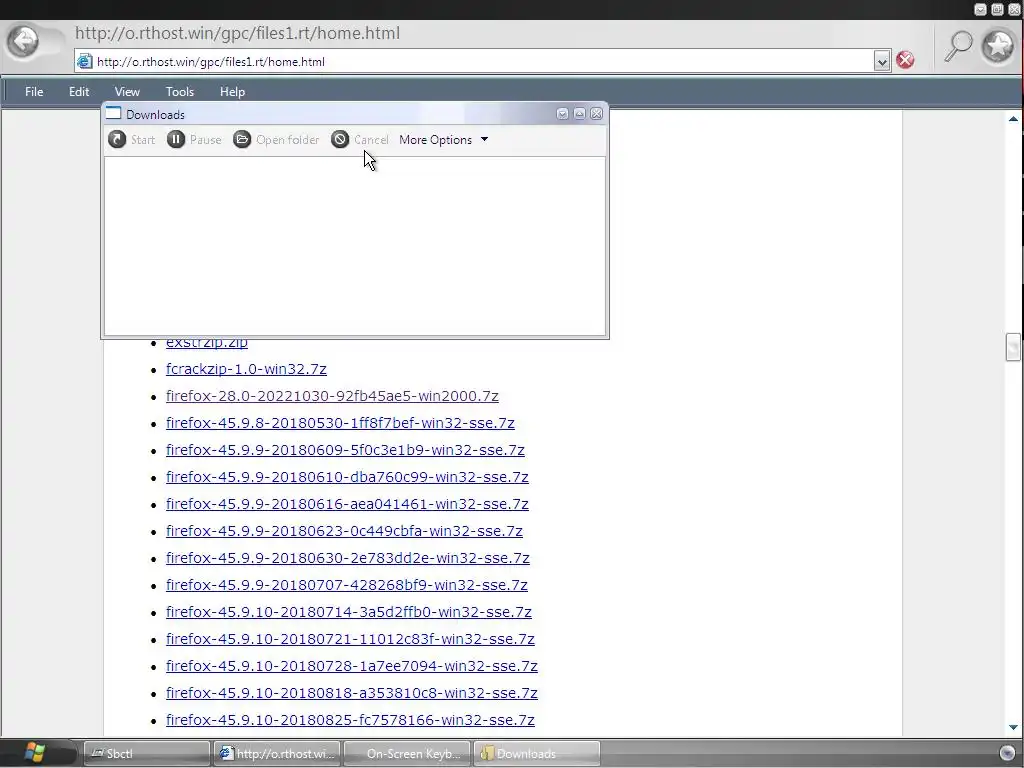Open the fcrackzip-1.0-win32.7z link
Viewport: 1024px width, 768px height.
[x=246, y=369]
